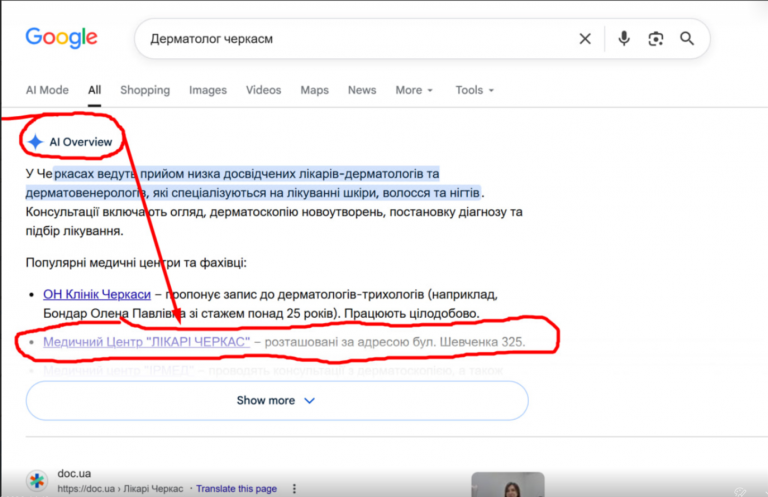
Task: Open Медичний Центр "ЛІКАРІ ЧЕРКАС" link
Action: click(146, 342)
